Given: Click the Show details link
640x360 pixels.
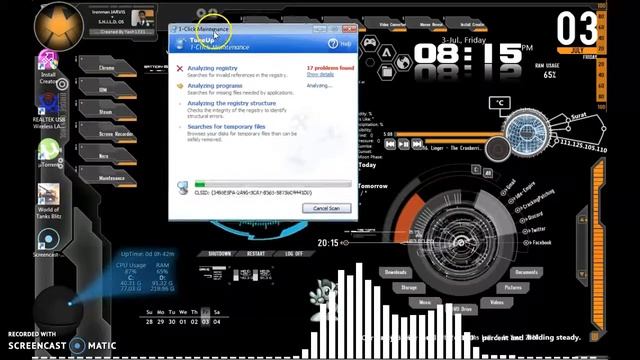Looking at the screenshot, I should (320, 74).
